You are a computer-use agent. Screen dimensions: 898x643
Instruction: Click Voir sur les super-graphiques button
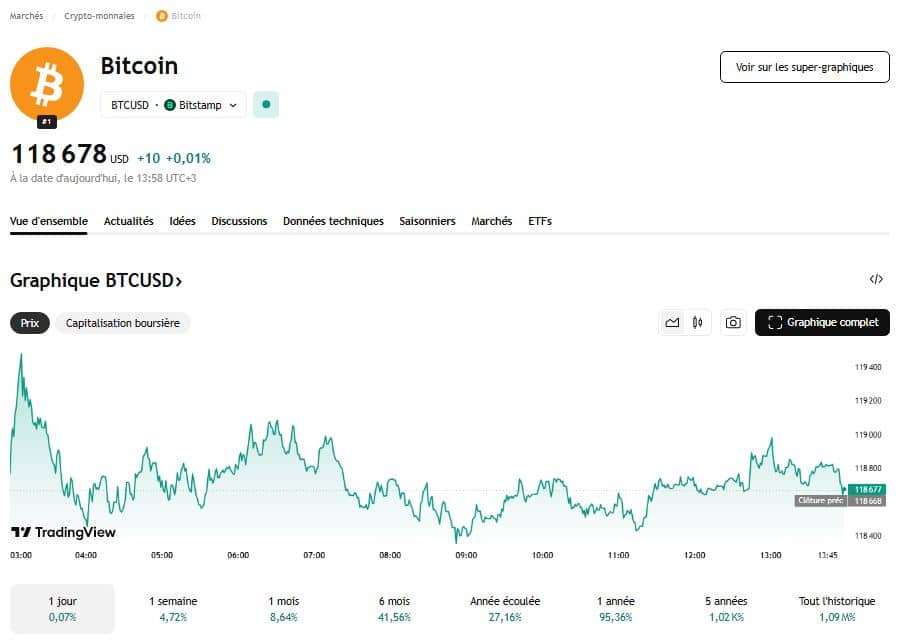[804, 67]
